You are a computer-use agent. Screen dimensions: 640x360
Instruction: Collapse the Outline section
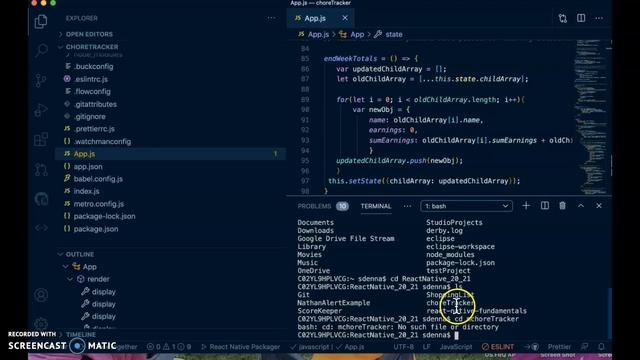pos(80,254)
